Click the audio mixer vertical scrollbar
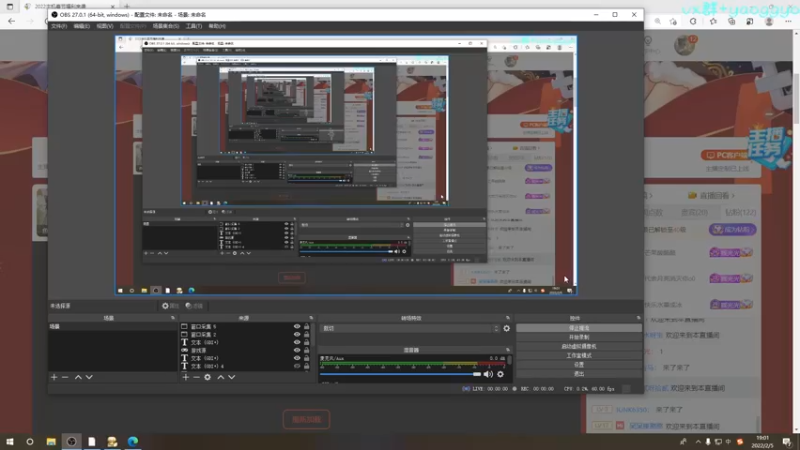This screenshot has height=450, width=800. (509, 360)
